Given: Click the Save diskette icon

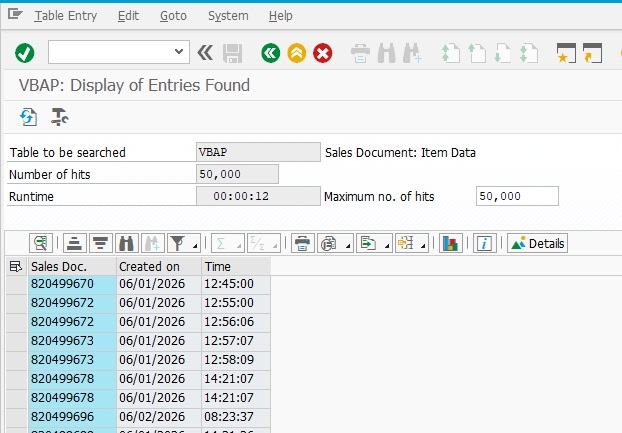Looking at the screenshot, I should click(232, 53).
